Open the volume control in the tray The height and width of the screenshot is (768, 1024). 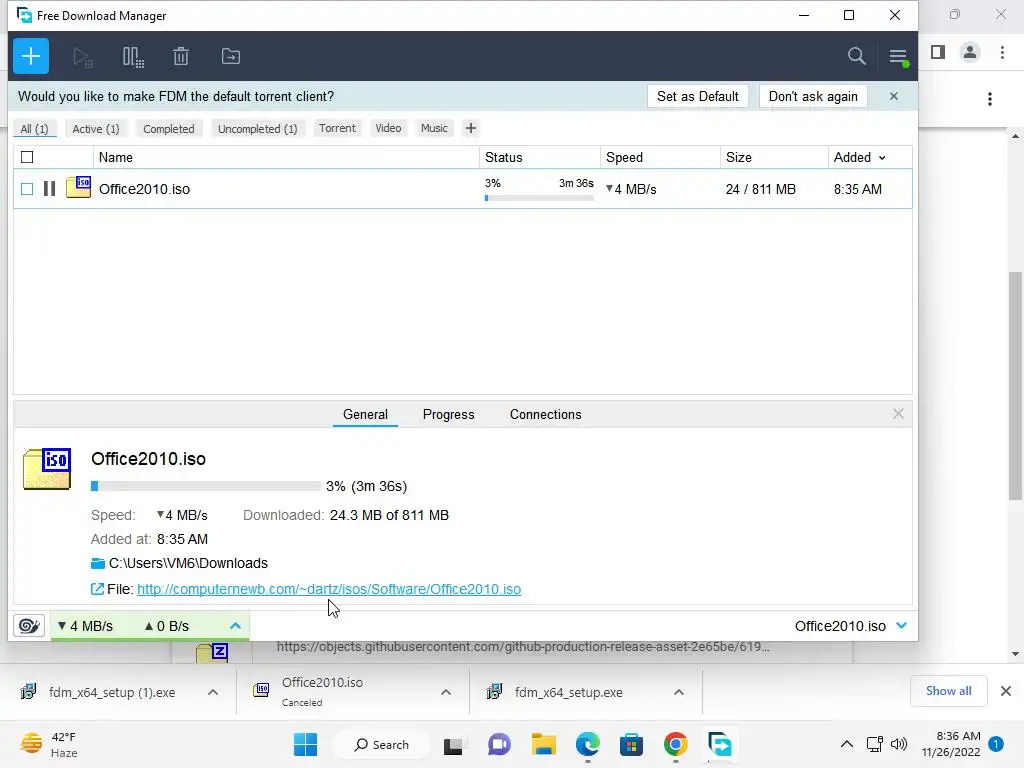click(899, 744)
